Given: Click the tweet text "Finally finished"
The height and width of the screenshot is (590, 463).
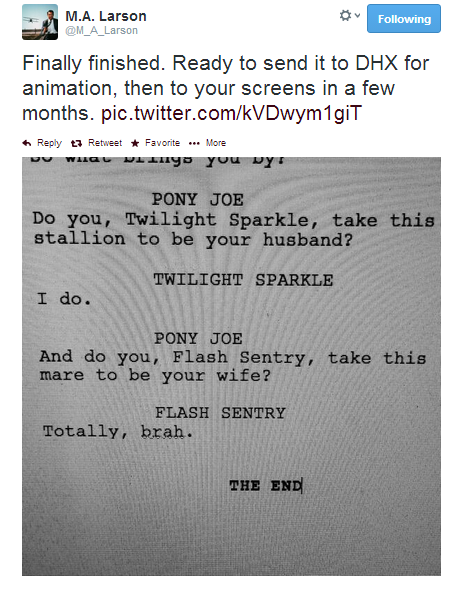Looking at the screenshot, I should click(x=94, y=63).
